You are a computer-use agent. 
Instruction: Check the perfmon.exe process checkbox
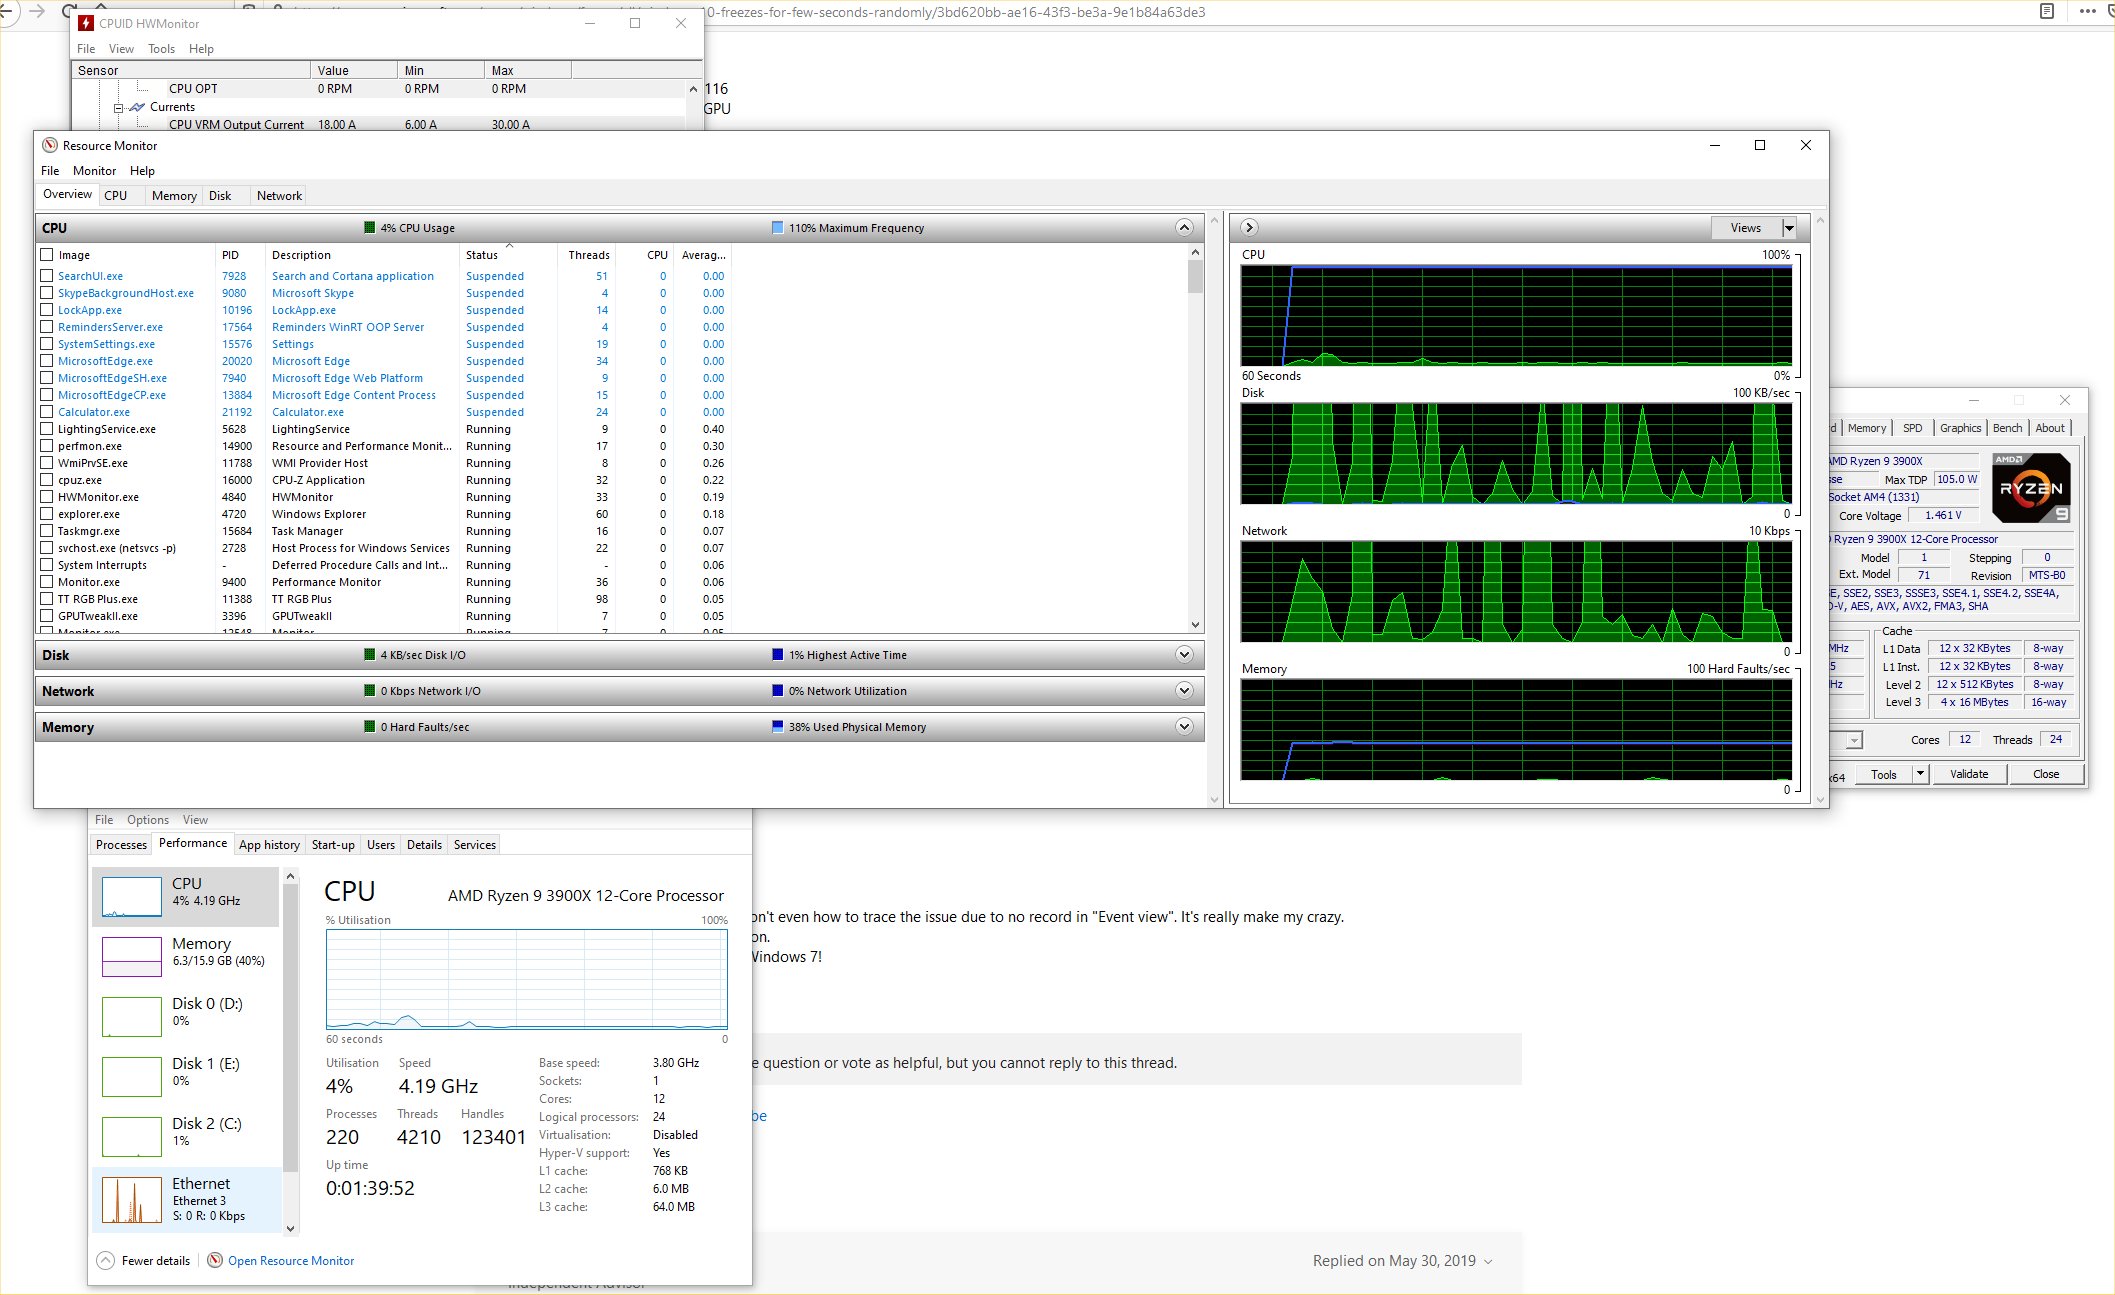click(47, 446)
